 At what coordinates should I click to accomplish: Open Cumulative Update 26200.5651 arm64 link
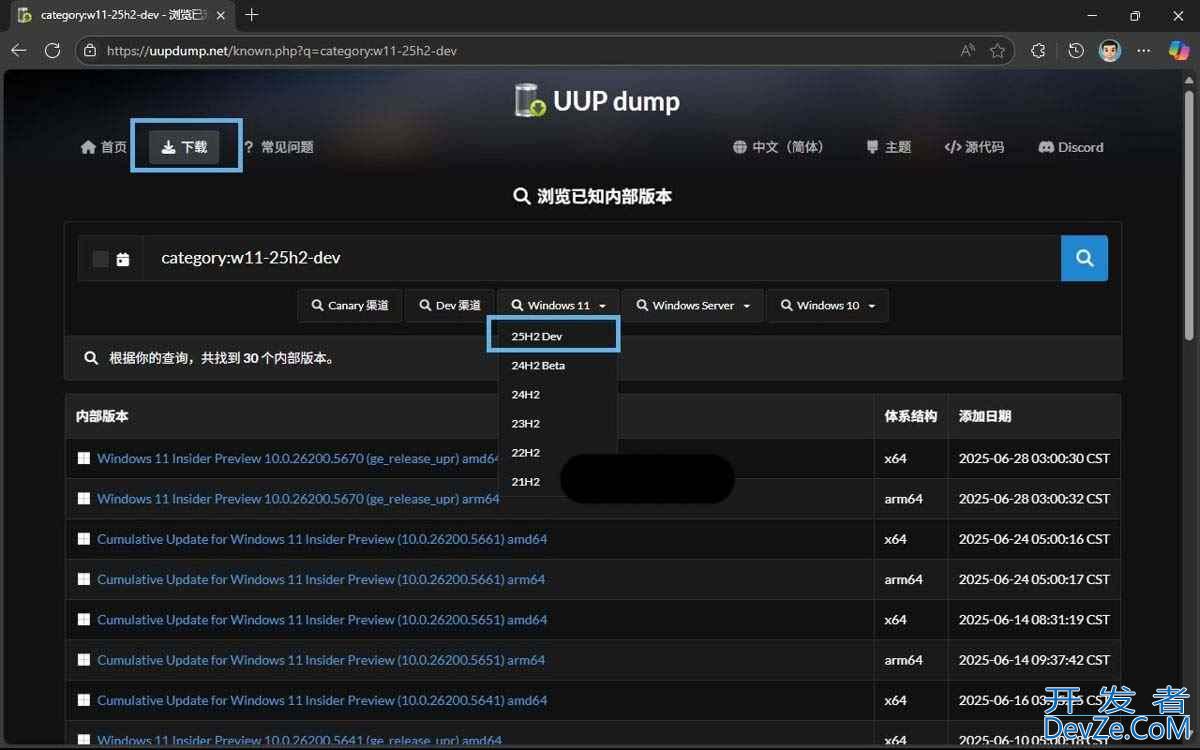(x=321, y=660)
